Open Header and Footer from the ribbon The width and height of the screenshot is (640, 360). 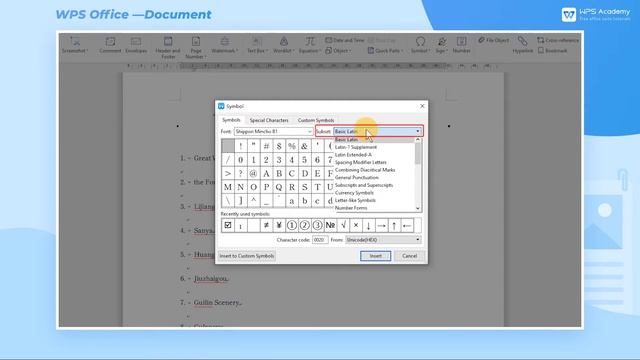(x=168, y=47)
